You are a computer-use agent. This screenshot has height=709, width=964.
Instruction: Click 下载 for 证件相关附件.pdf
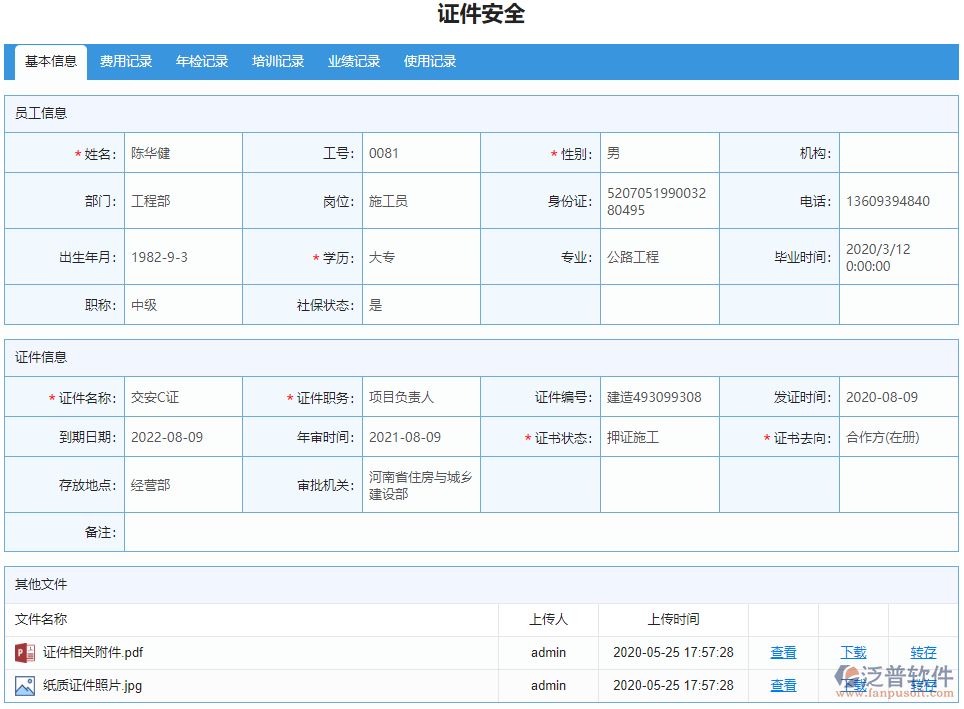pyautogui.click(x=853, y=653)
